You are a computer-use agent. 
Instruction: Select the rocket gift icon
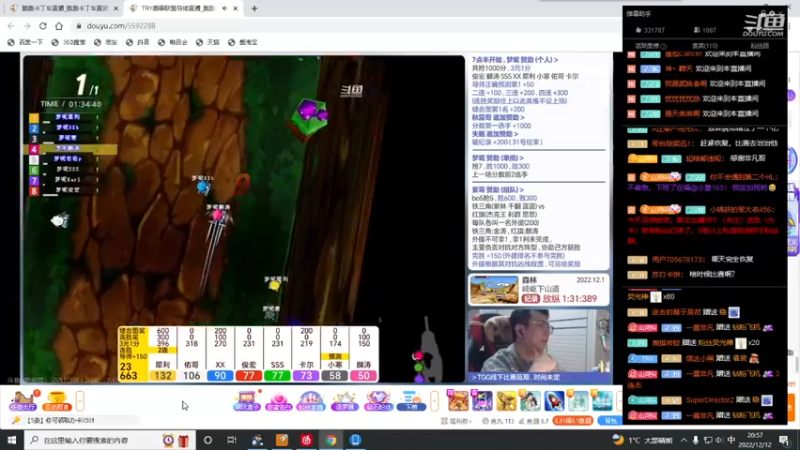(x=554, y=401)
